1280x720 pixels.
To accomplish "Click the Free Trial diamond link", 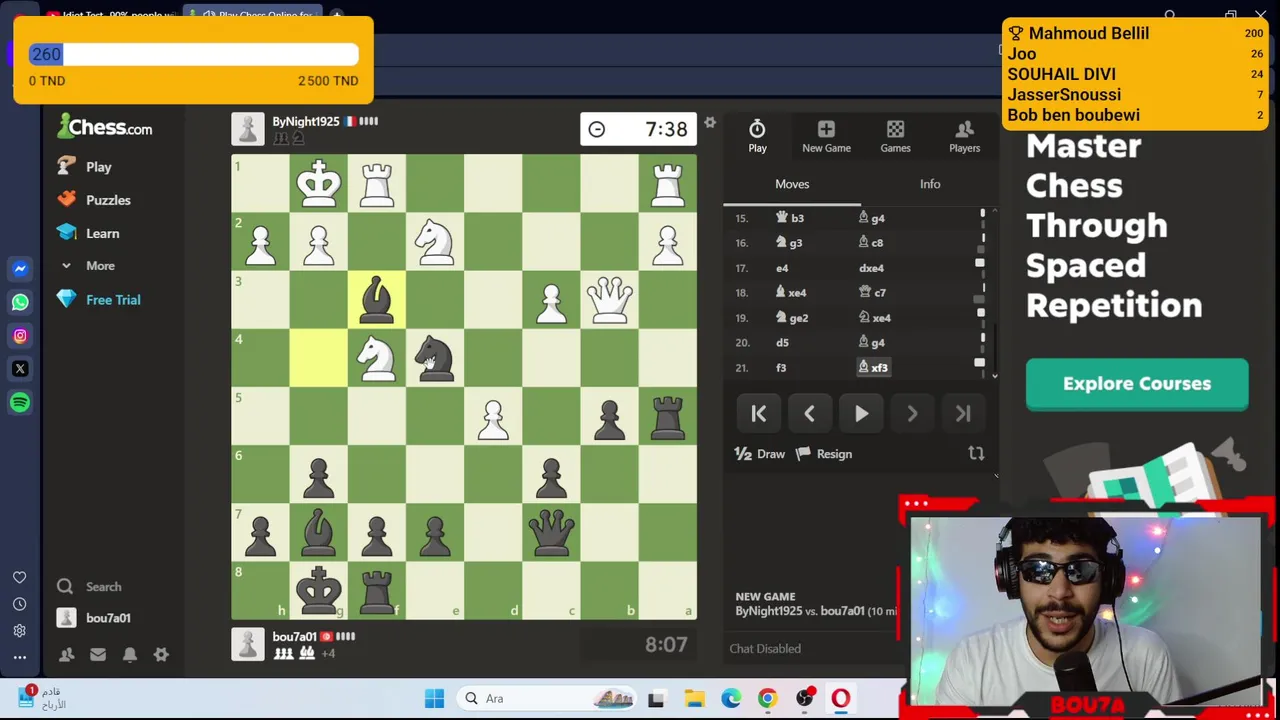I will coord(99,300).
